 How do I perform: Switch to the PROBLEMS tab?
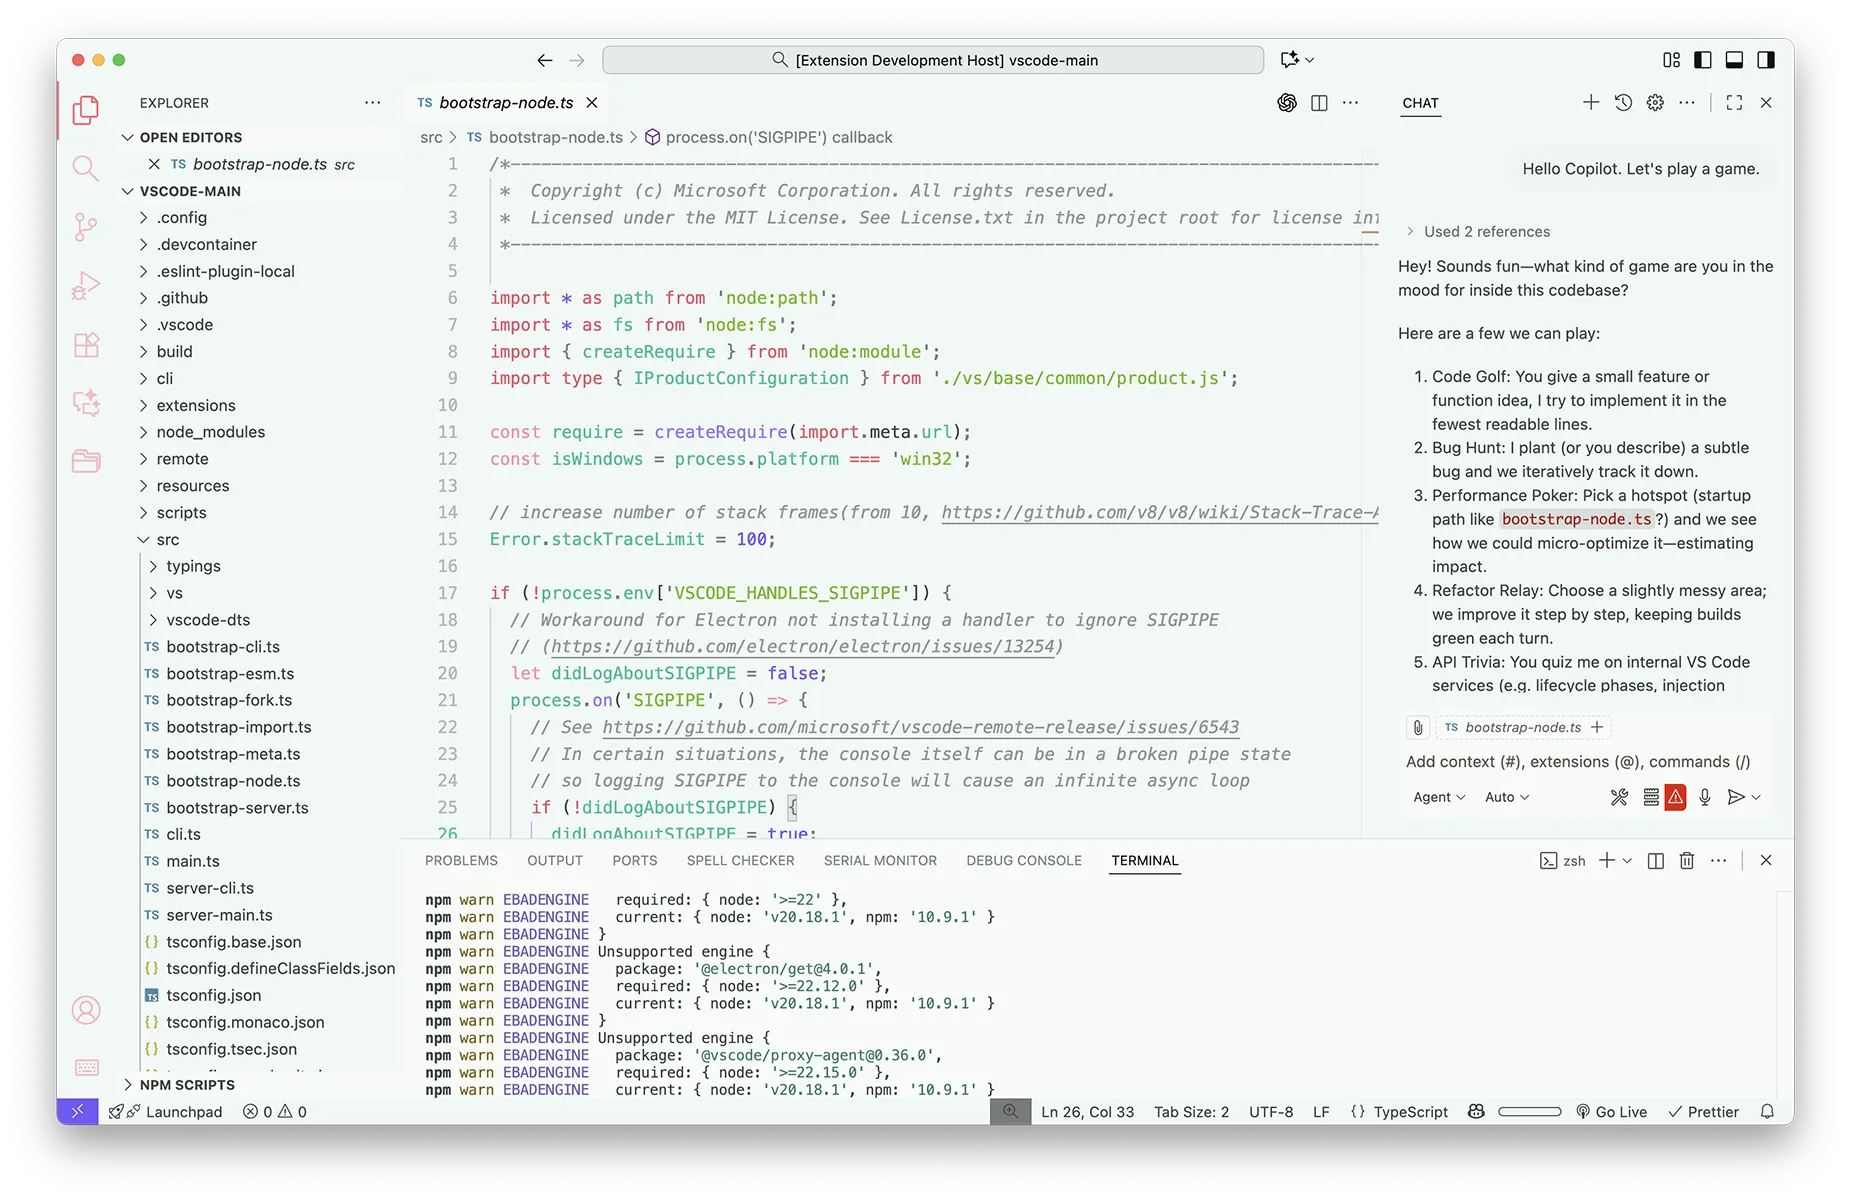[x=460, y=860]
